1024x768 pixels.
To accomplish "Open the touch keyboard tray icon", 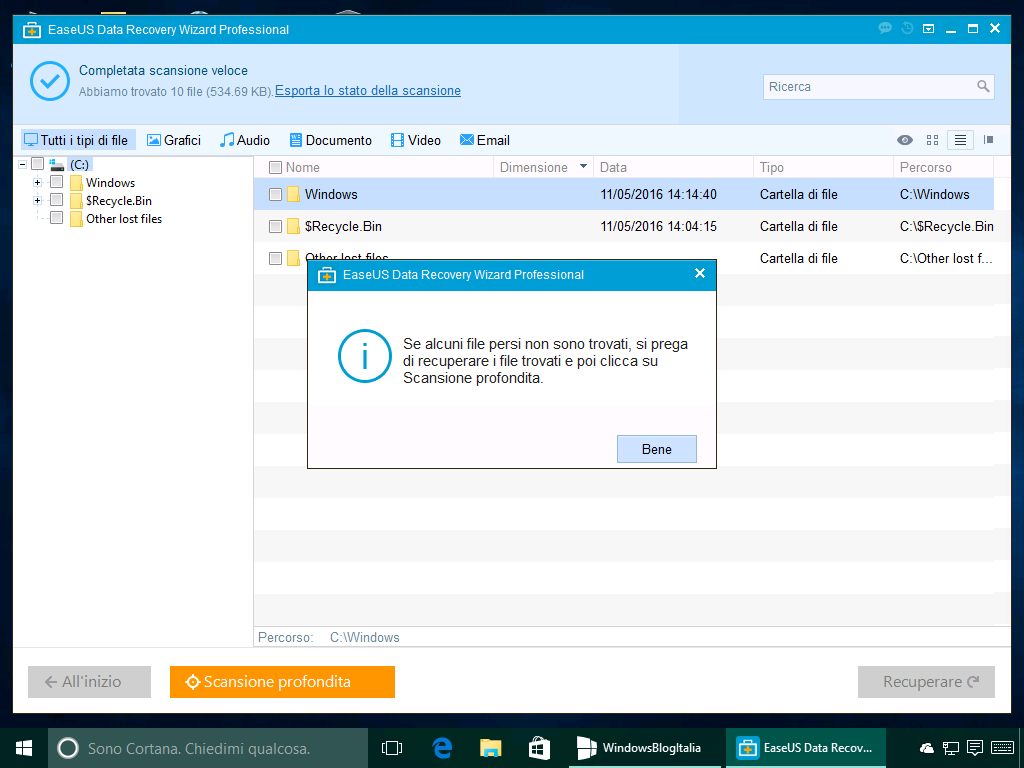I will point(1002,748).
